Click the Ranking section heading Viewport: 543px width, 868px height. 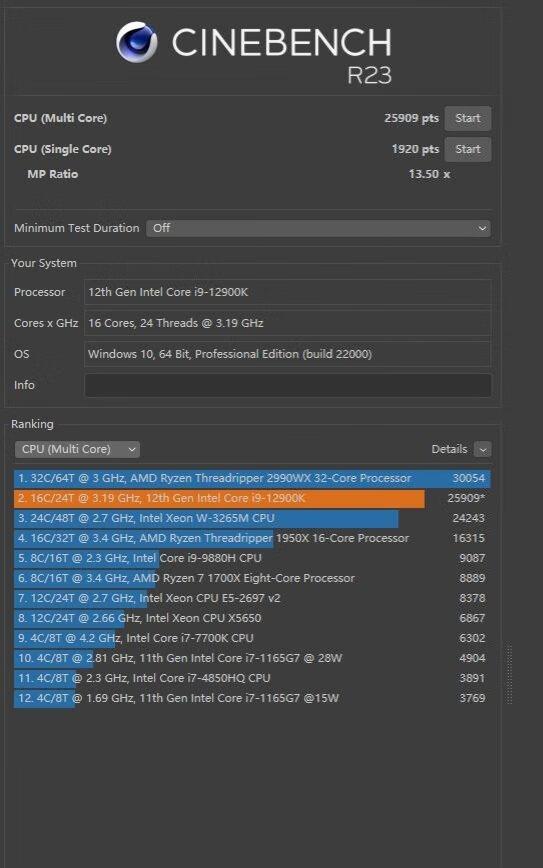(x=33, y=424)
